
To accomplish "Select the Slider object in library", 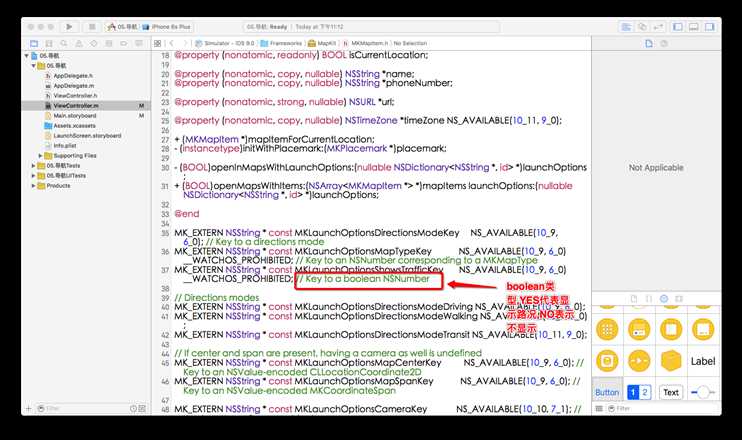I will 703,392.
